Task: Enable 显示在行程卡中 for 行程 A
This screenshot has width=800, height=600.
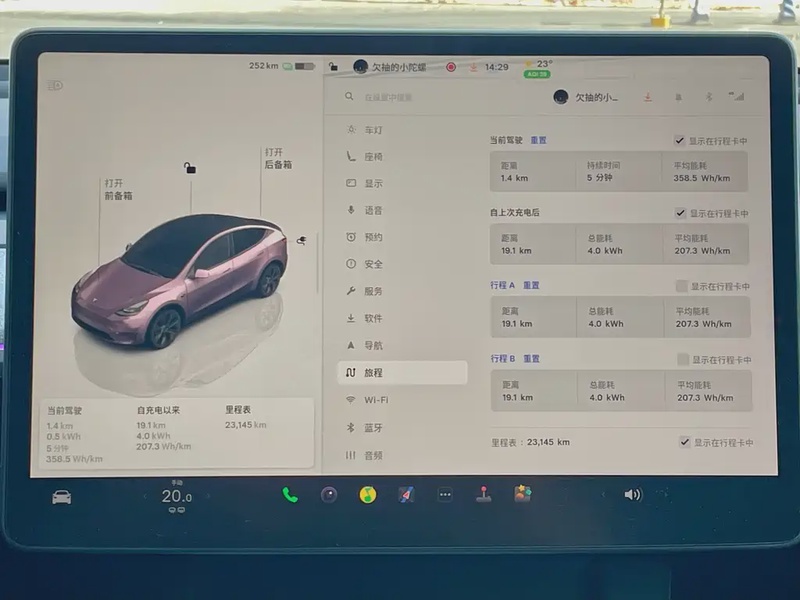Action: [x=682, y=286]
